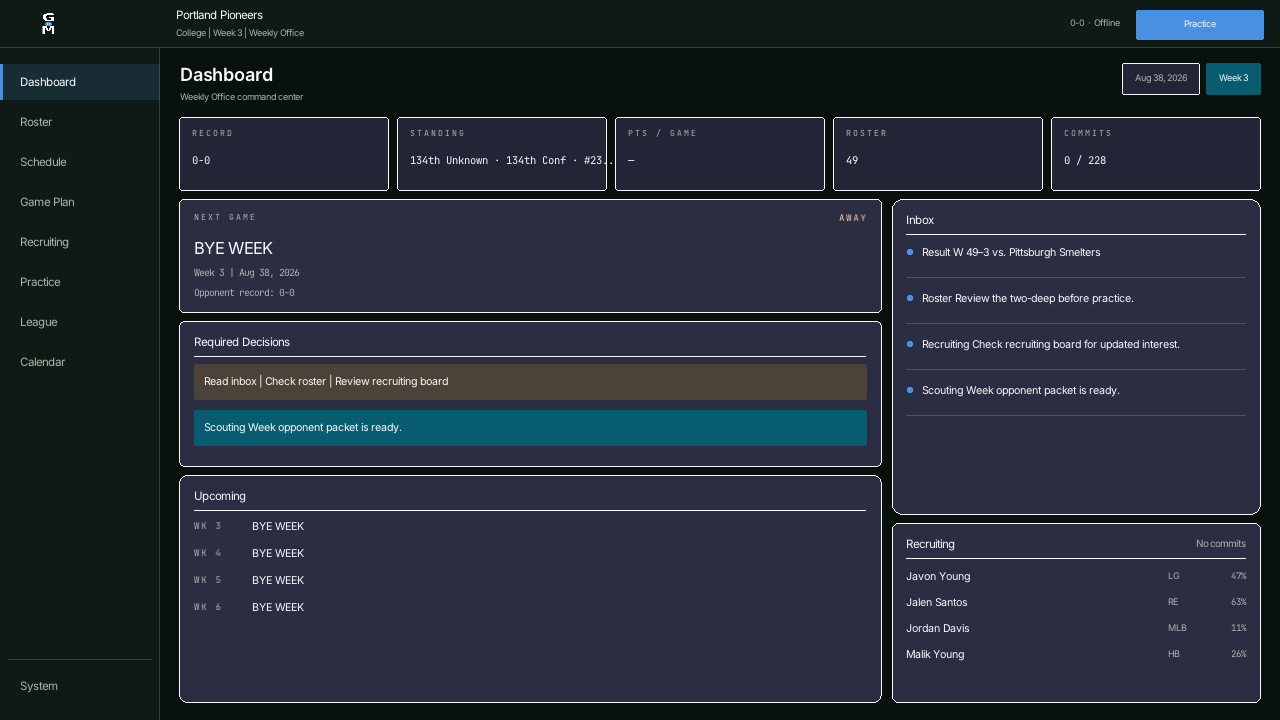
Task: Open the Pts / Game card
Action: 720,154
